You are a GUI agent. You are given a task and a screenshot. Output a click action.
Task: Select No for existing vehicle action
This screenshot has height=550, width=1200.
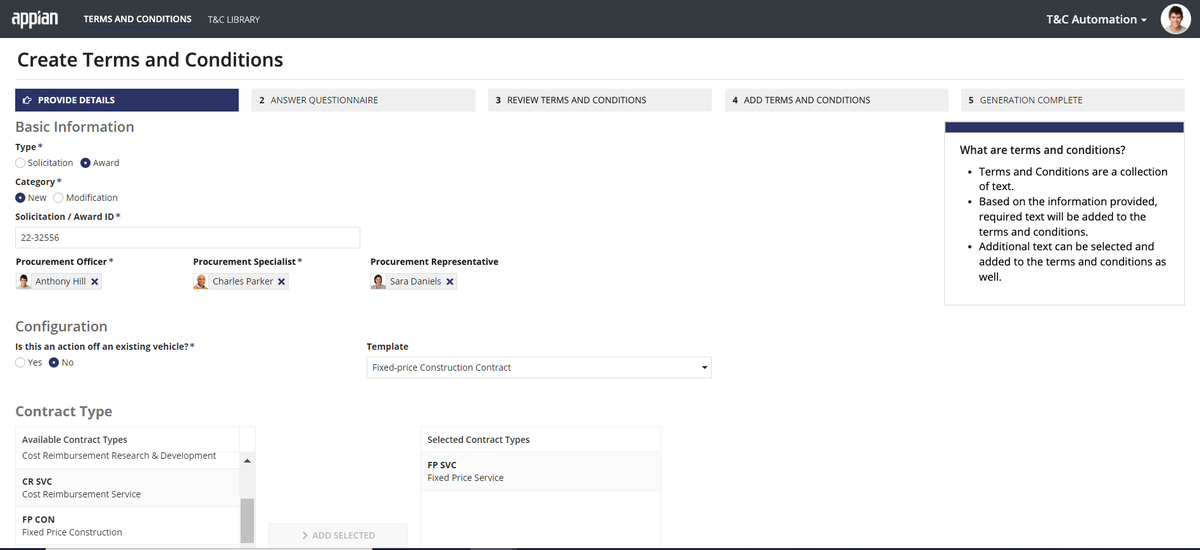click(x=54, y=363)
